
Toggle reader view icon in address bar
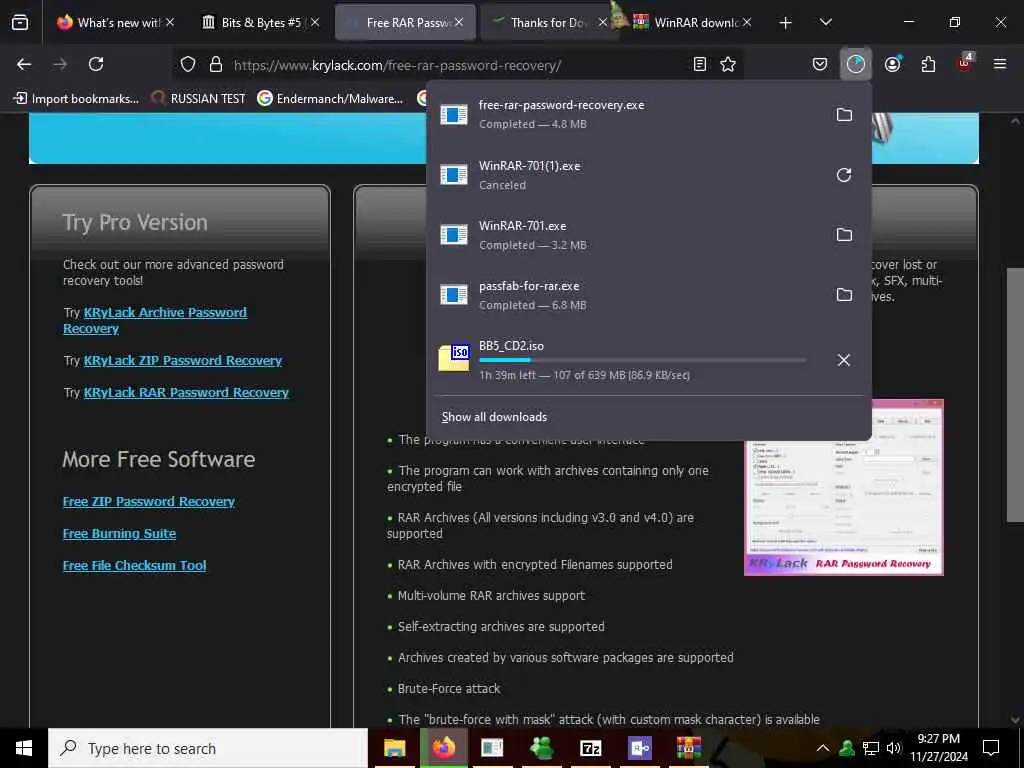click(x=699, y=64)
